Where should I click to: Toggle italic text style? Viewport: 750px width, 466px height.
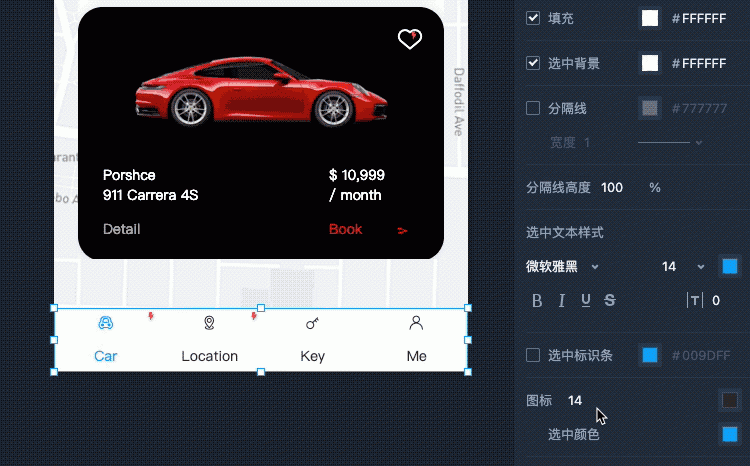pyautogui.click(x=562, y=300)
